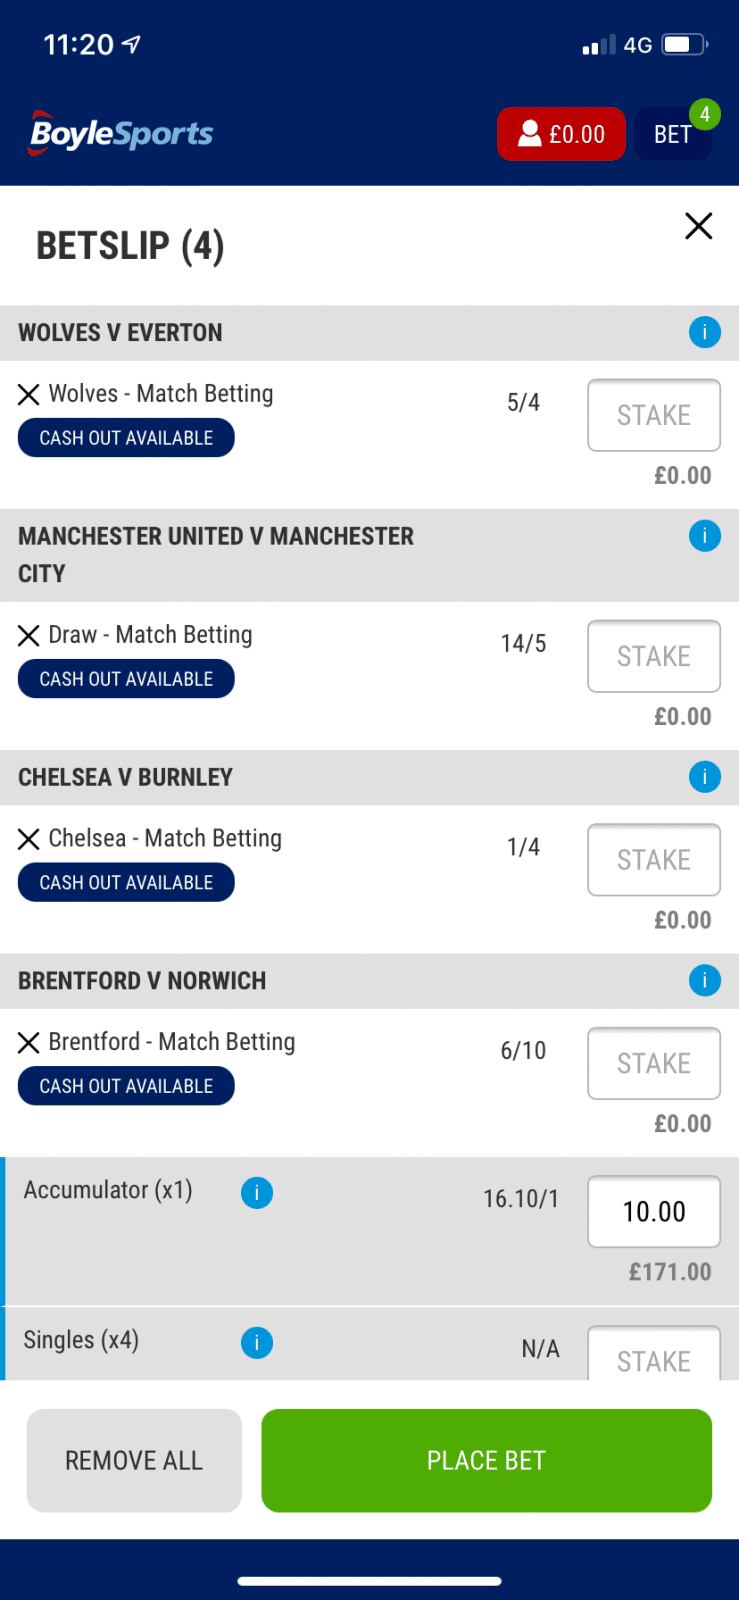The image size is (739, 1600).
Task: Click Remove All button
Action: 134,1460
